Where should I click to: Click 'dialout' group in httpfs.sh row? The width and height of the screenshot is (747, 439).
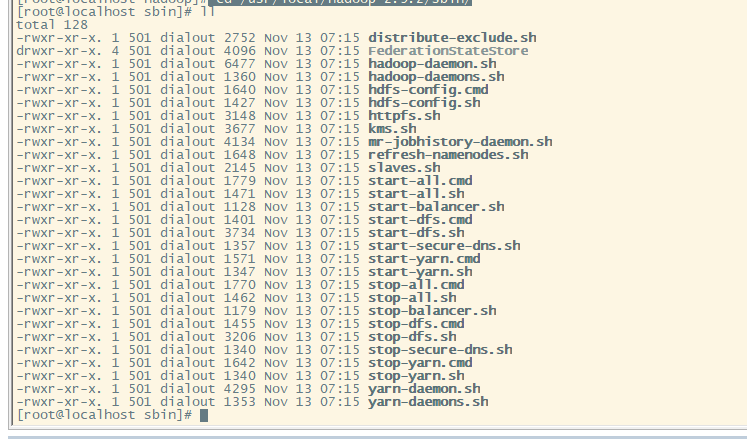point(188,116)
